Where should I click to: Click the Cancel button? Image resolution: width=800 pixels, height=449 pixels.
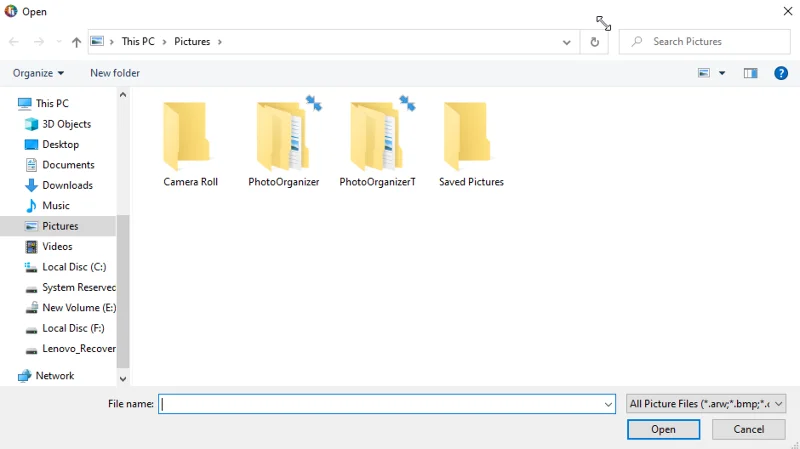[x=748, y=430]
